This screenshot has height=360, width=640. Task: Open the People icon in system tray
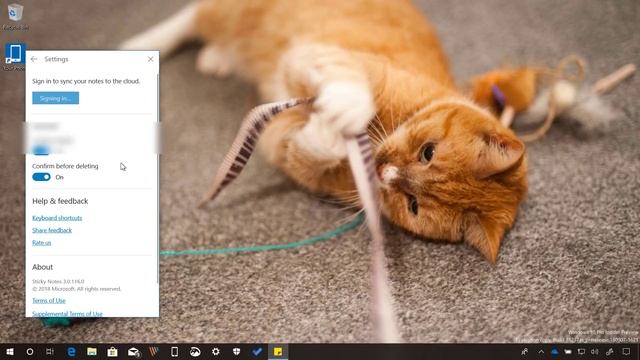(x=525, y=351)
